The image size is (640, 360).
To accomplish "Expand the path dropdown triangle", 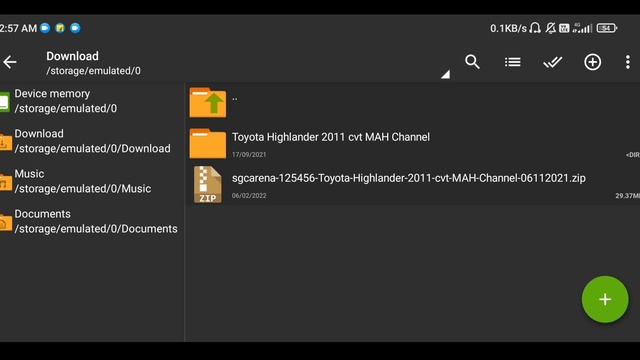I will [446, 74].
